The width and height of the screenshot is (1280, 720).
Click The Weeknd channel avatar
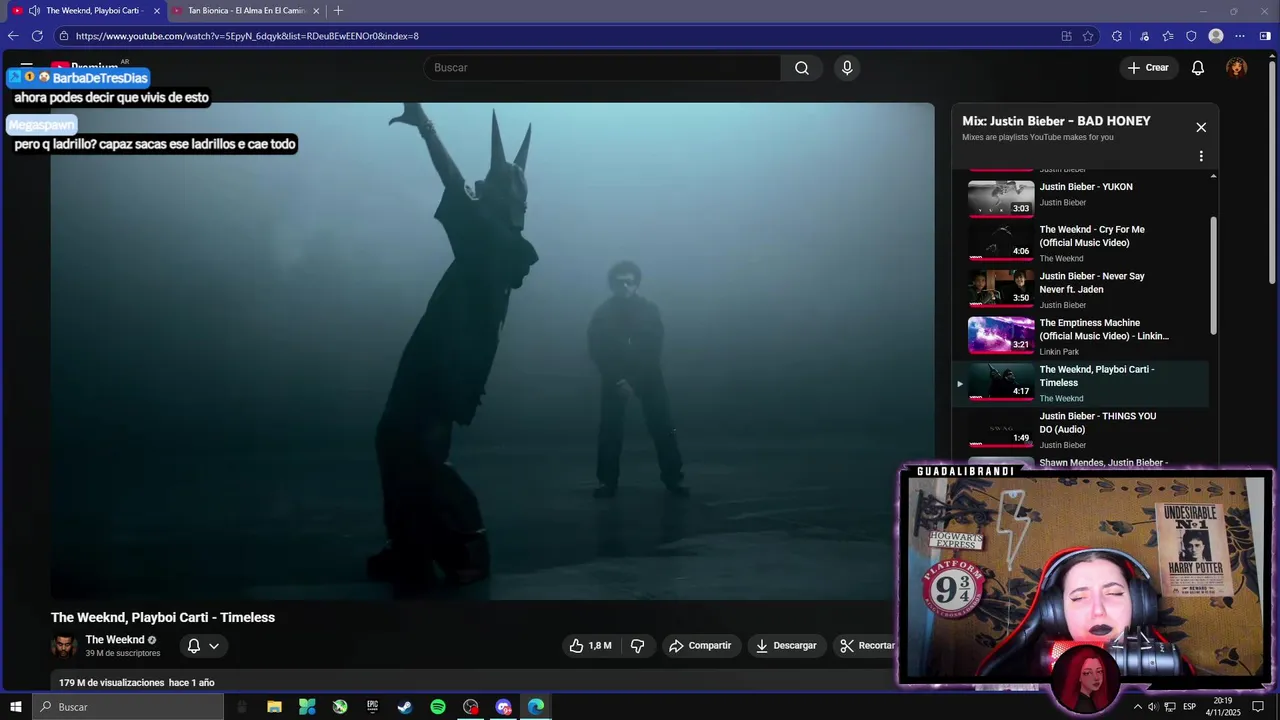(64, 646)
